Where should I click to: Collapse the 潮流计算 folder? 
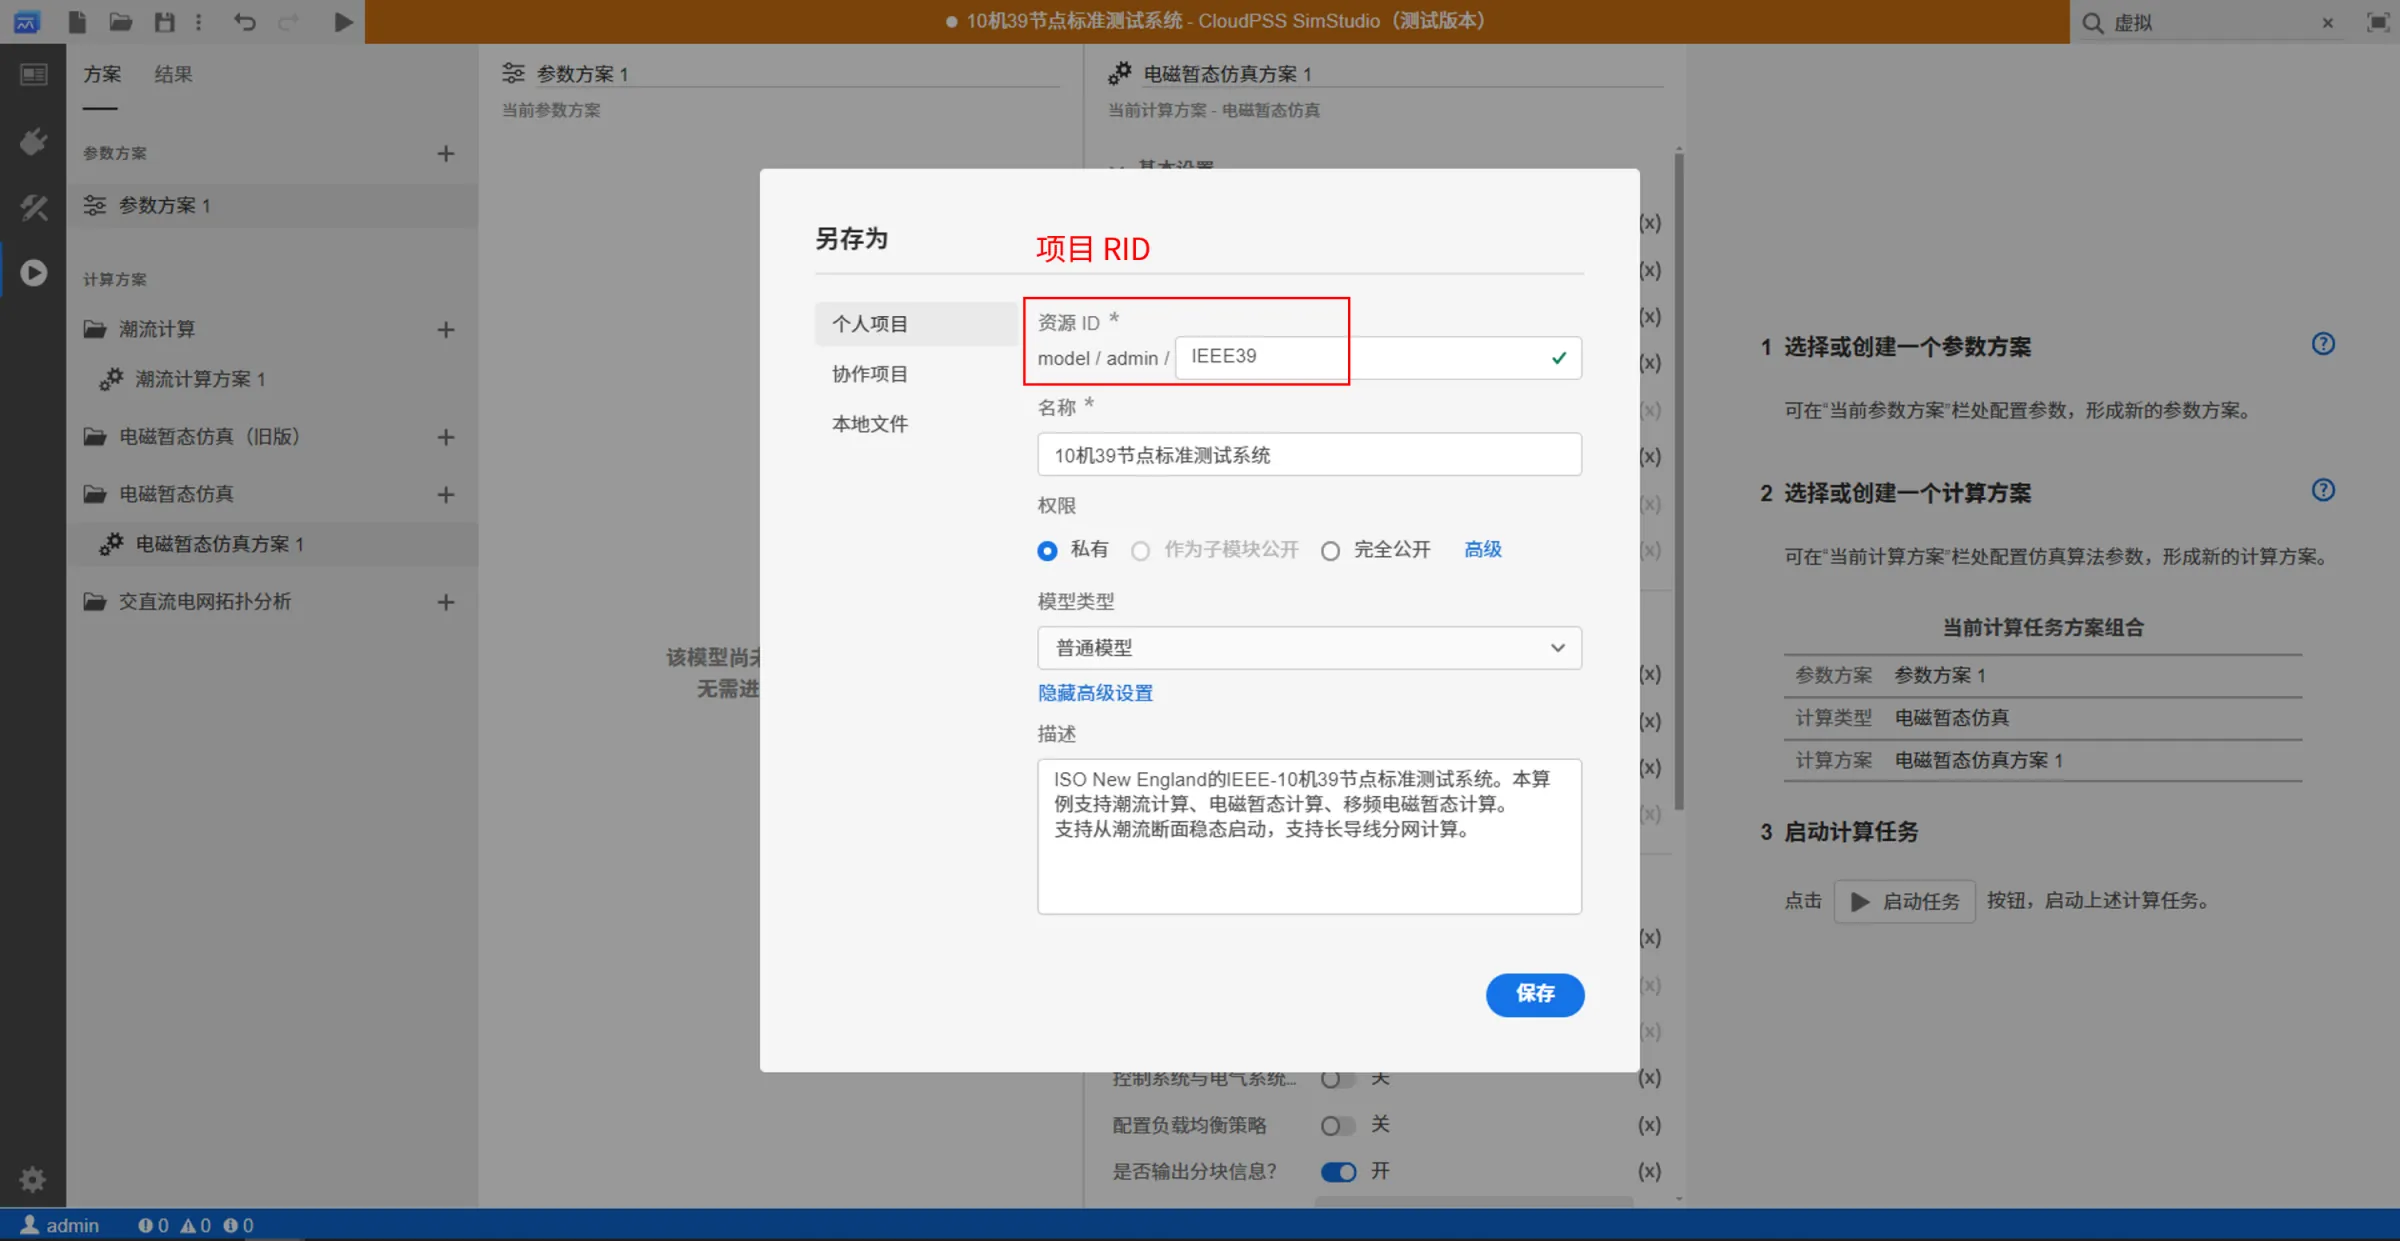tap(95, 329)
